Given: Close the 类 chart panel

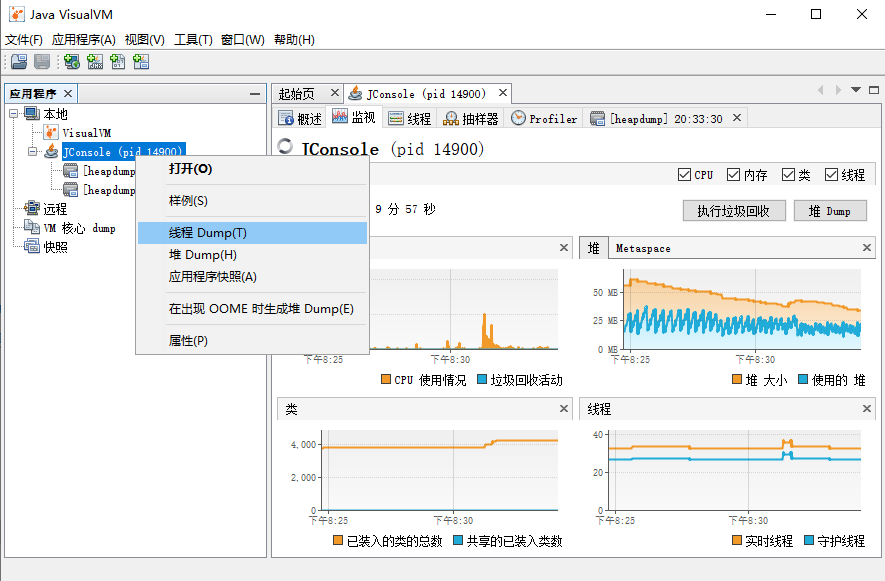Looking at the screenshot, I should [564, 408].
